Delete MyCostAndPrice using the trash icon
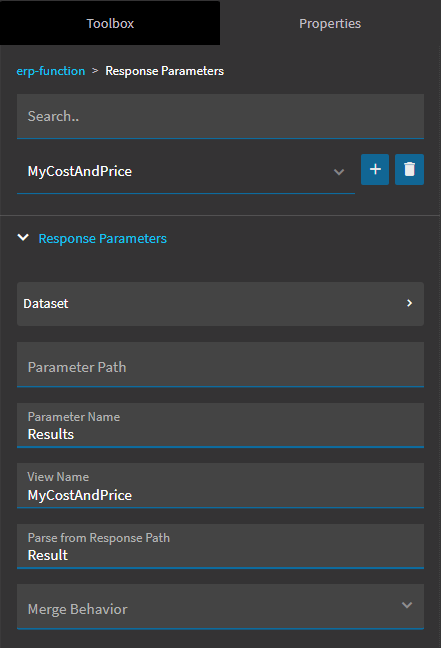 click(409, 169)
